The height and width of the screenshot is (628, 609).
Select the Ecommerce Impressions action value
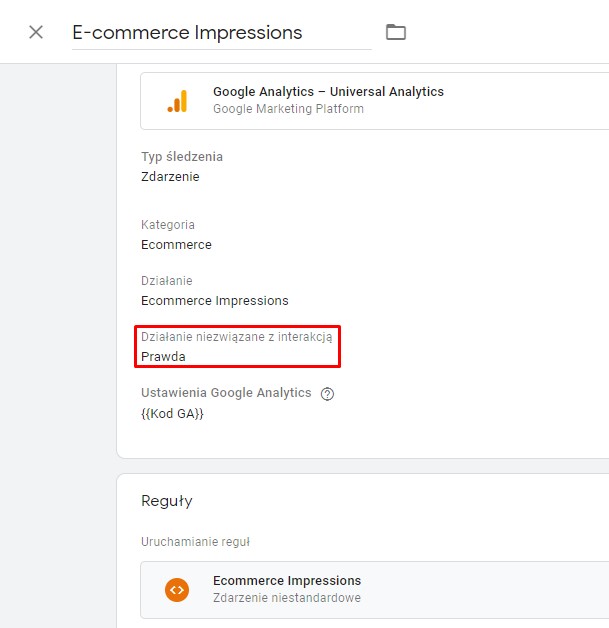point(215,301)
